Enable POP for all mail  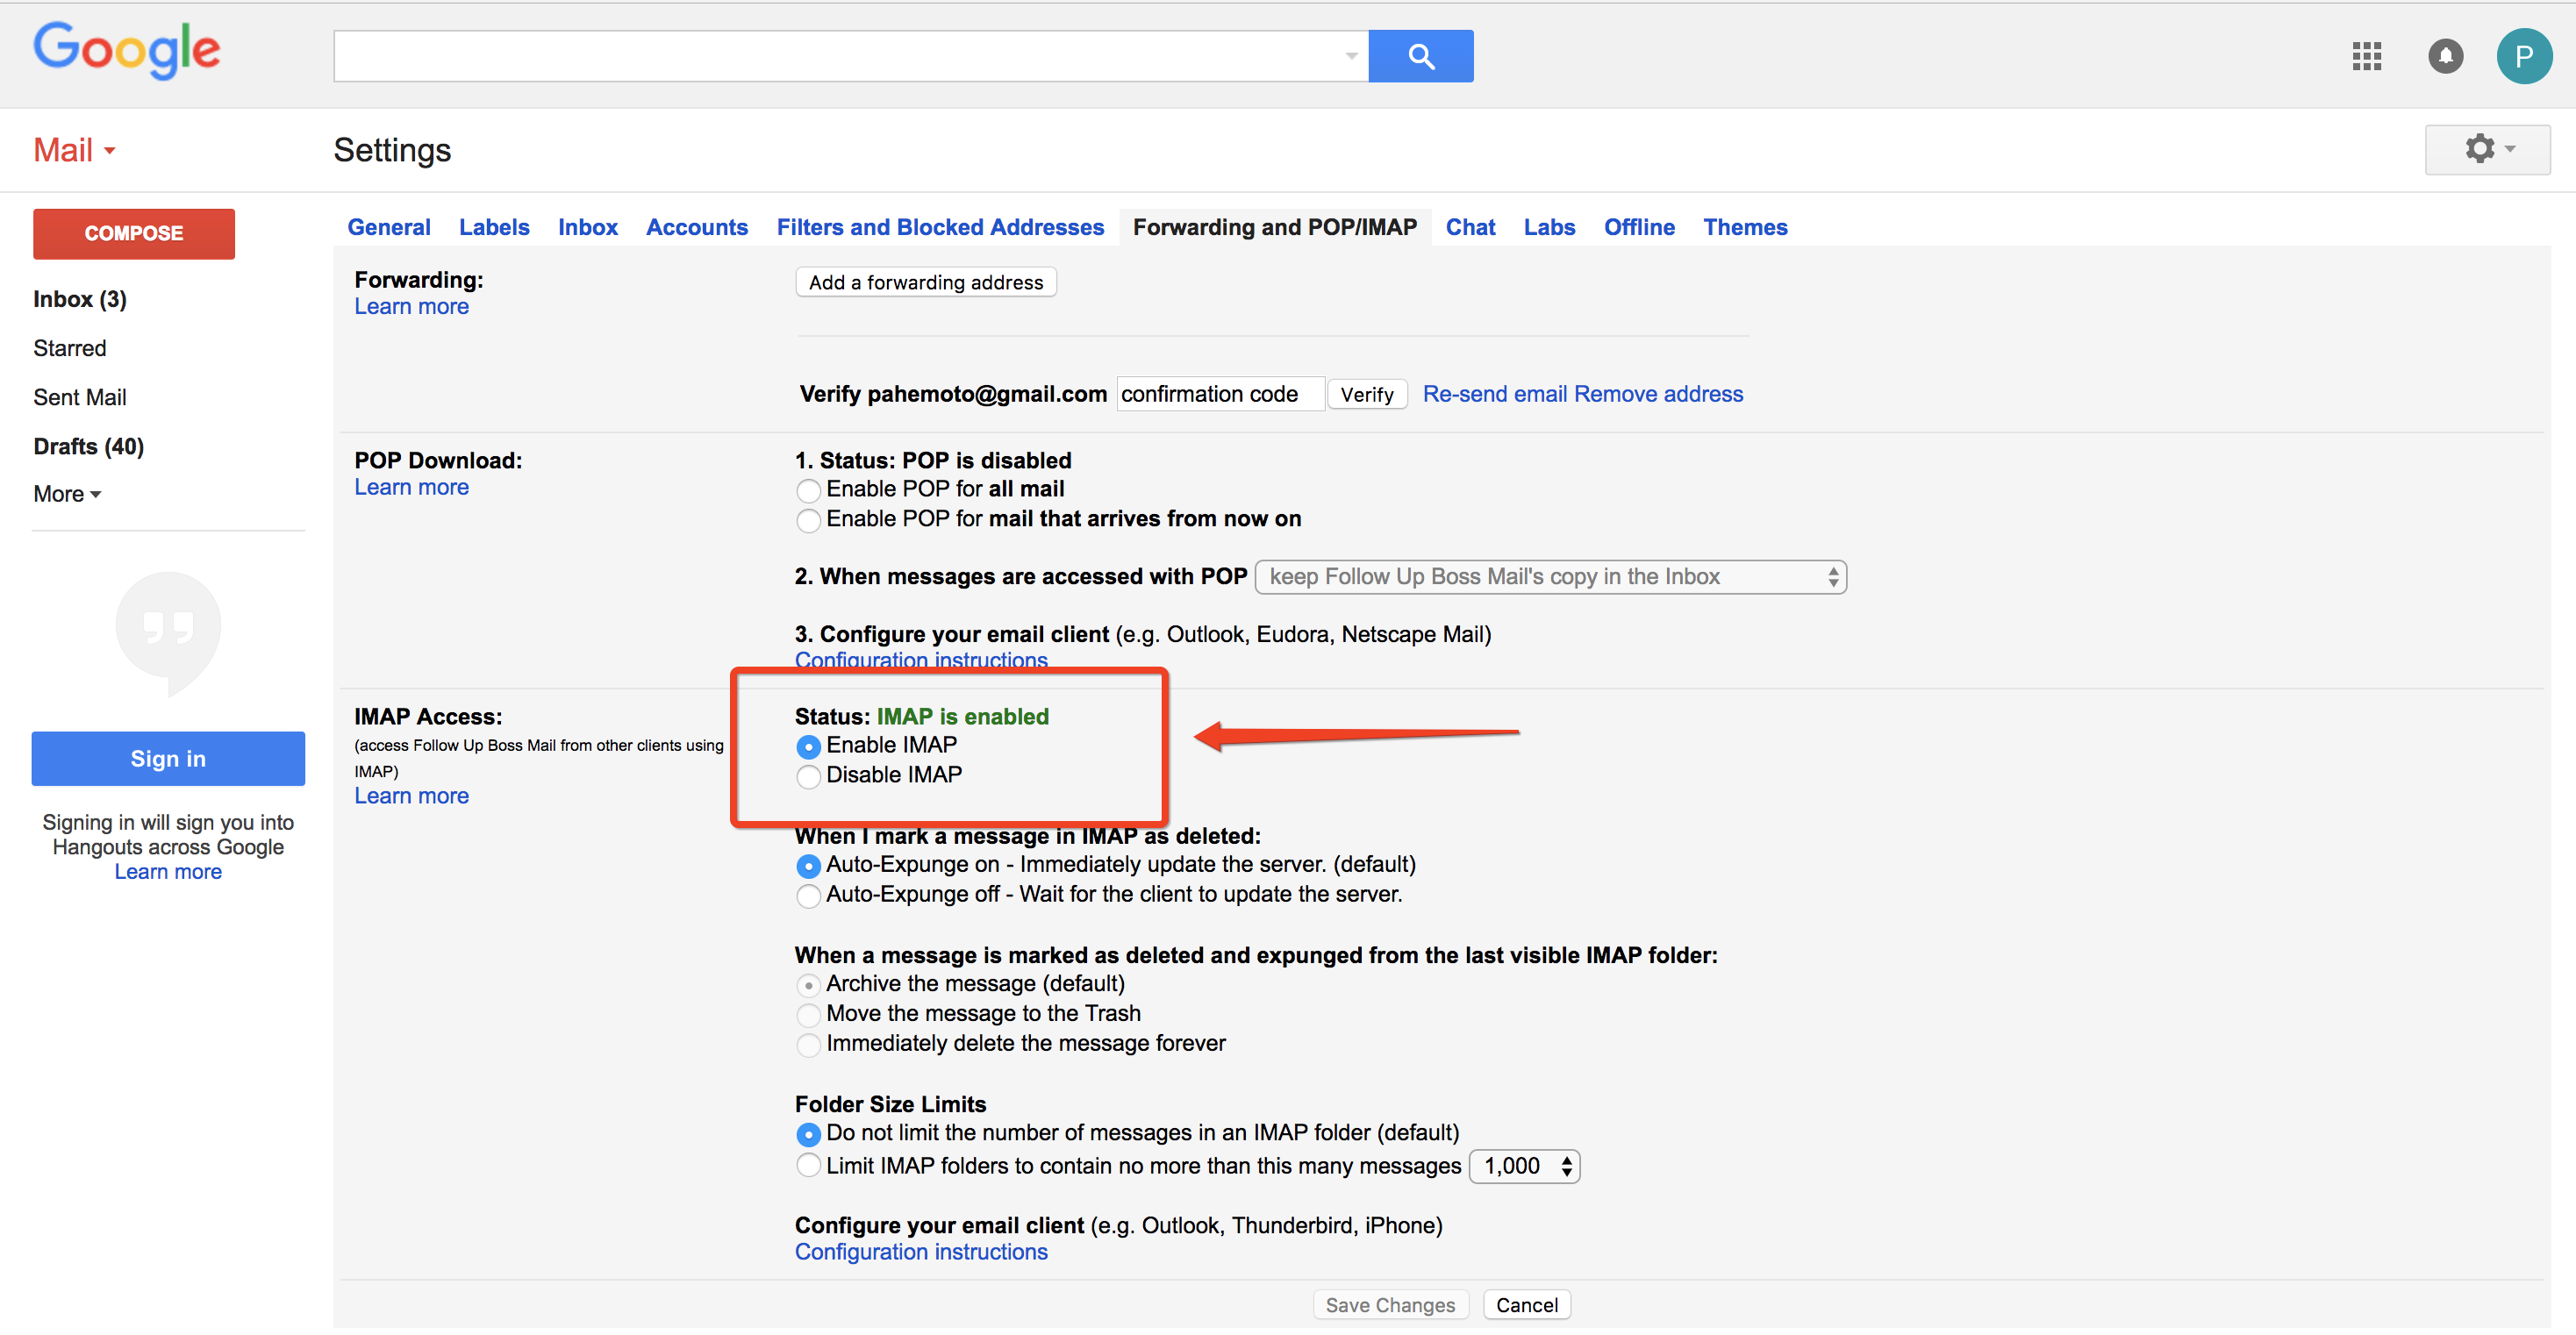[808, 490]
